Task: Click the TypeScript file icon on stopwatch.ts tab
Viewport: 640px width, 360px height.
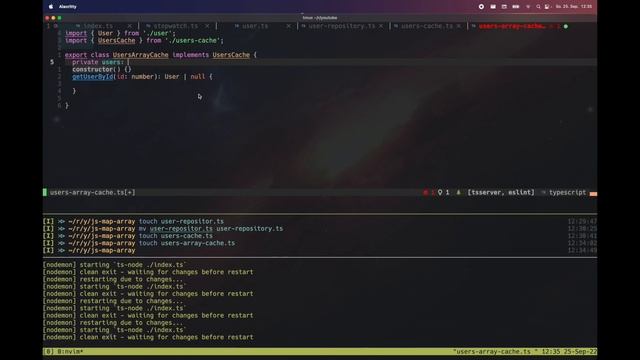Action: (148, 26)
